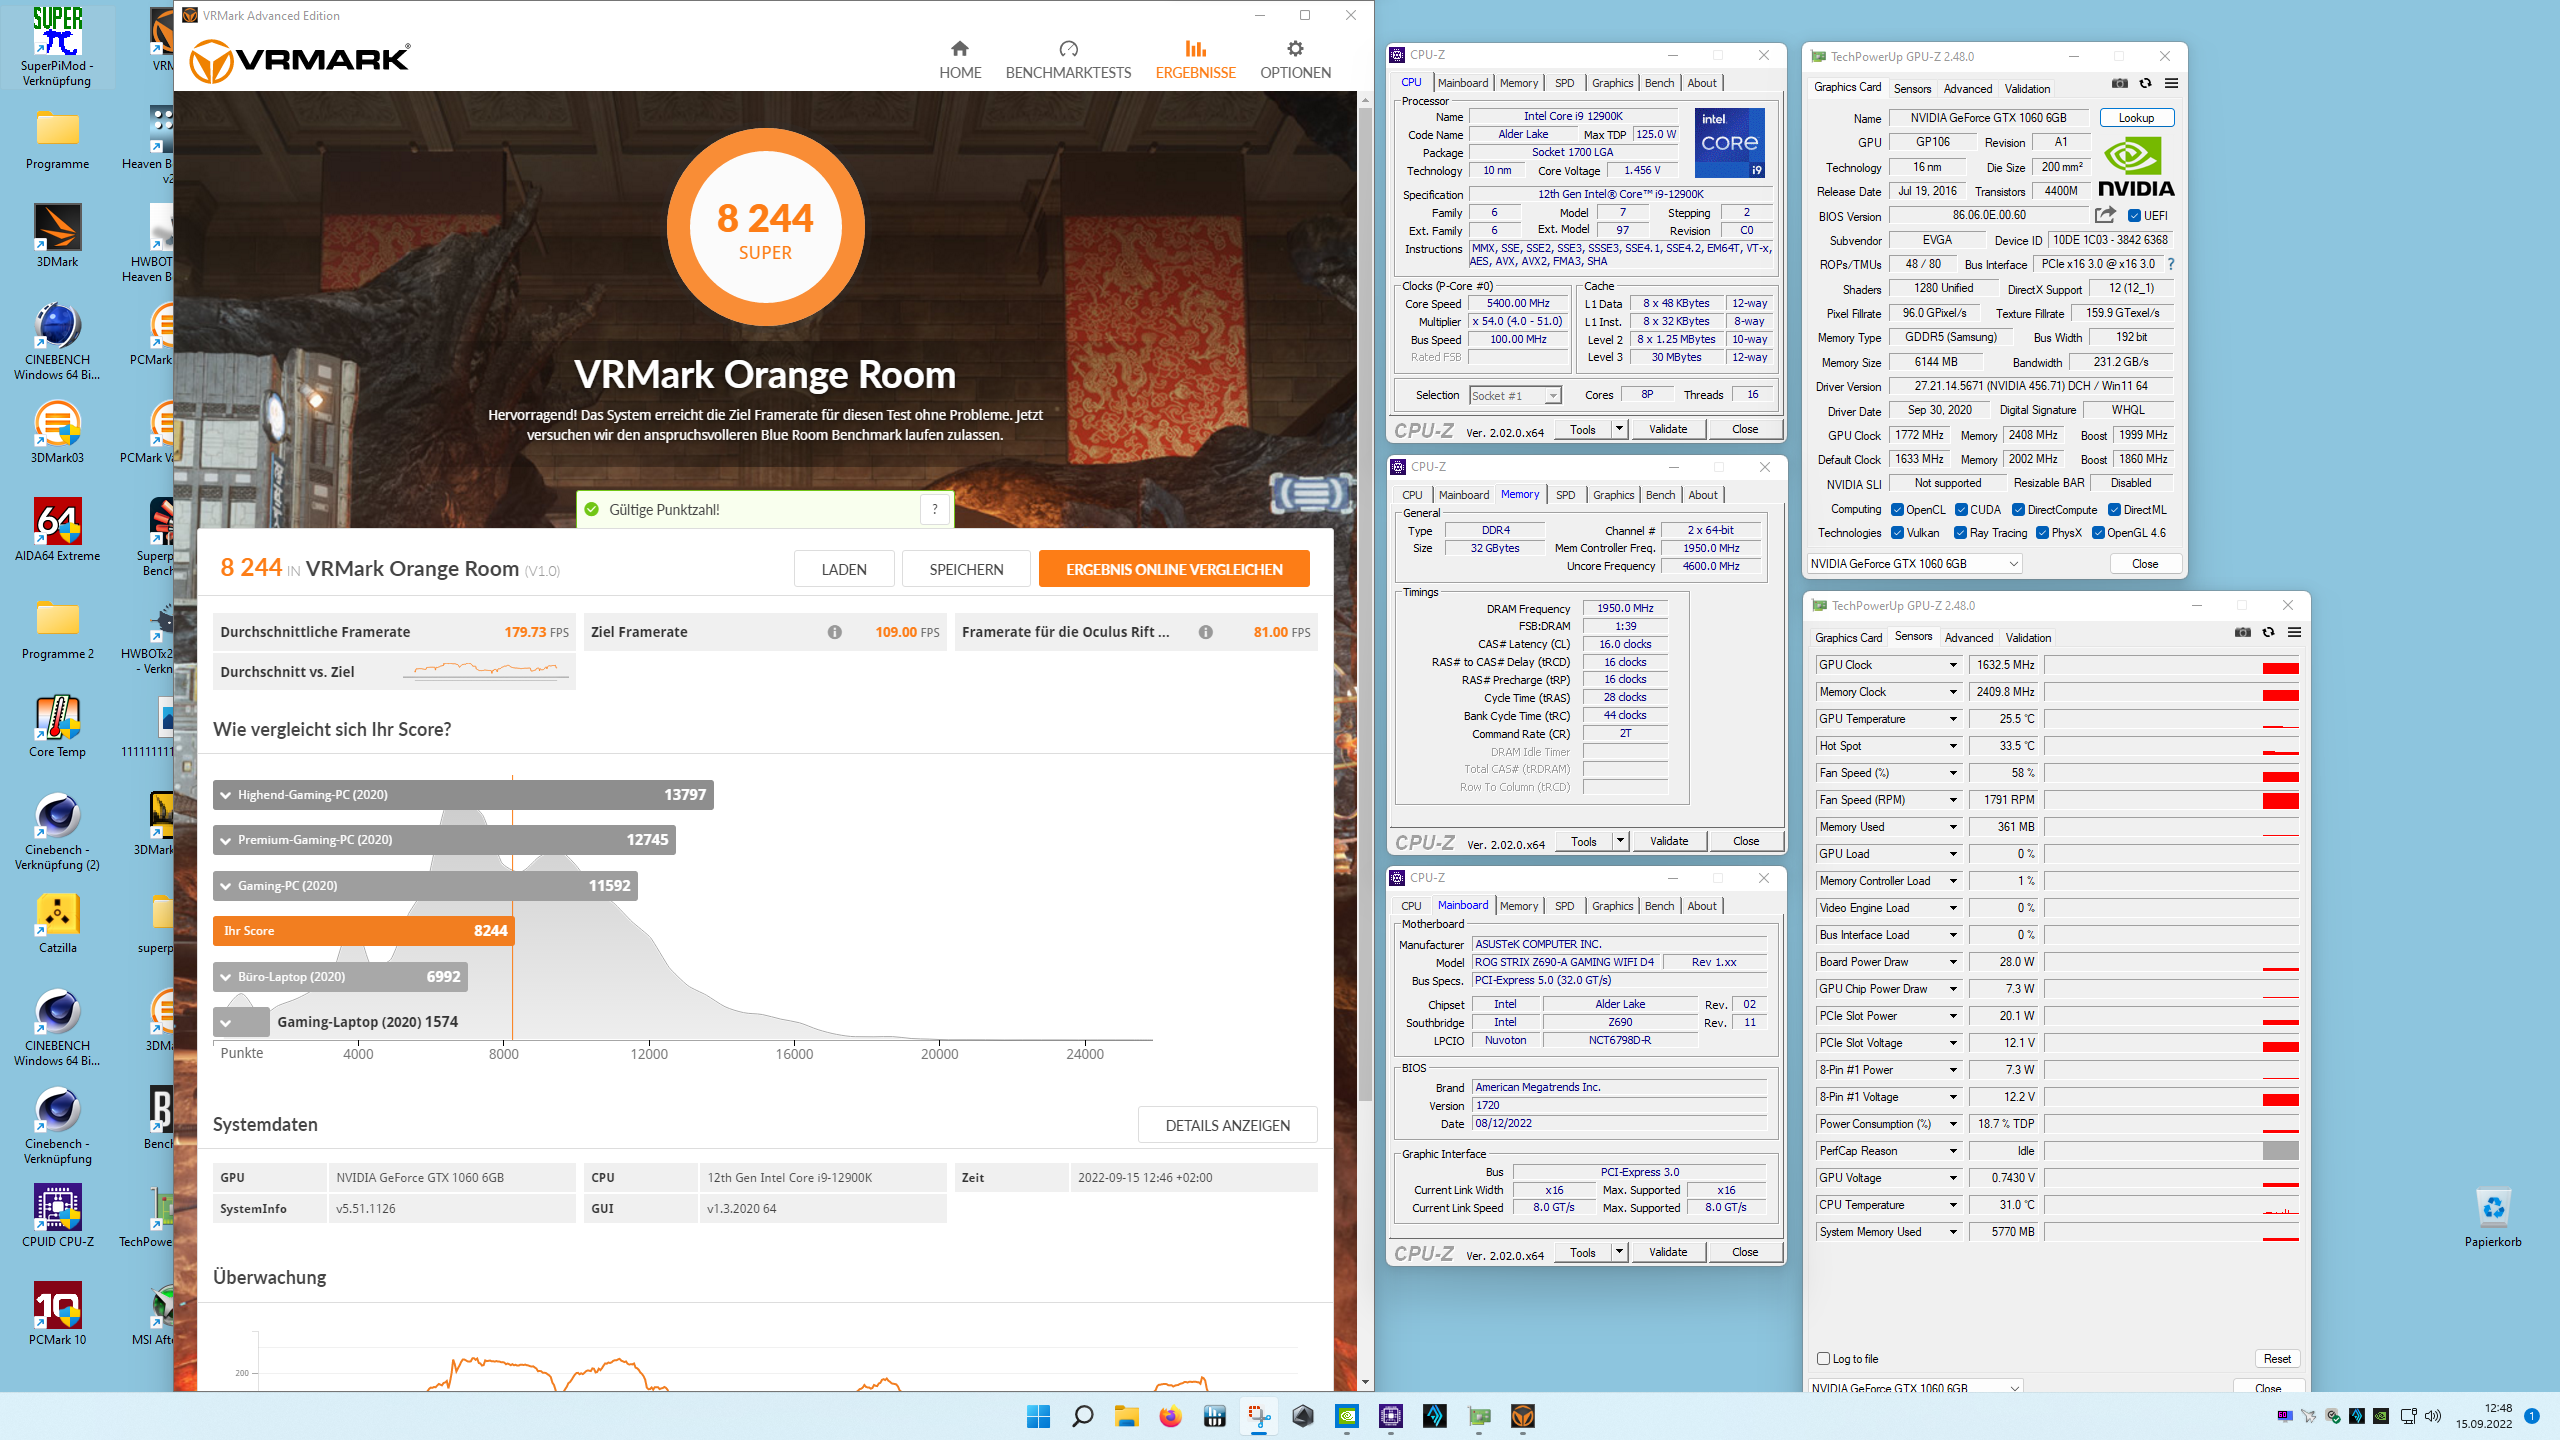Expand the Premium-Gaming-PC (2020) comparison row
The image size is (2560, 1440).
(x=444, y=840)
